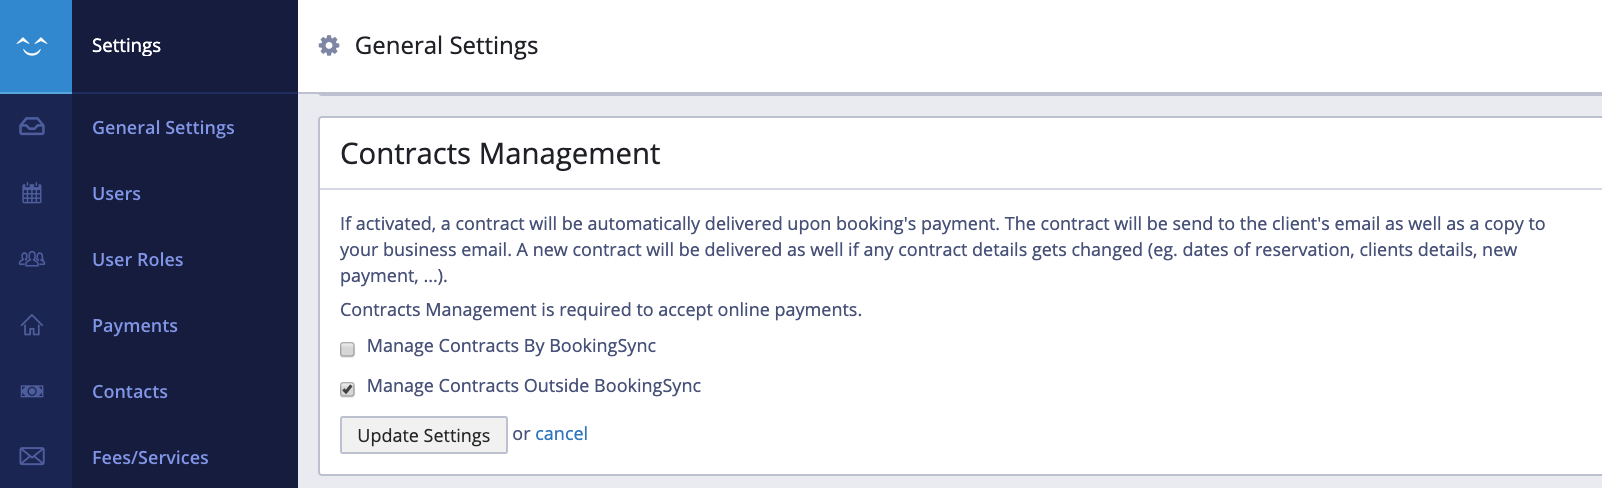Open the Payments settings section
1602x488 pixels.
[134, 325]
